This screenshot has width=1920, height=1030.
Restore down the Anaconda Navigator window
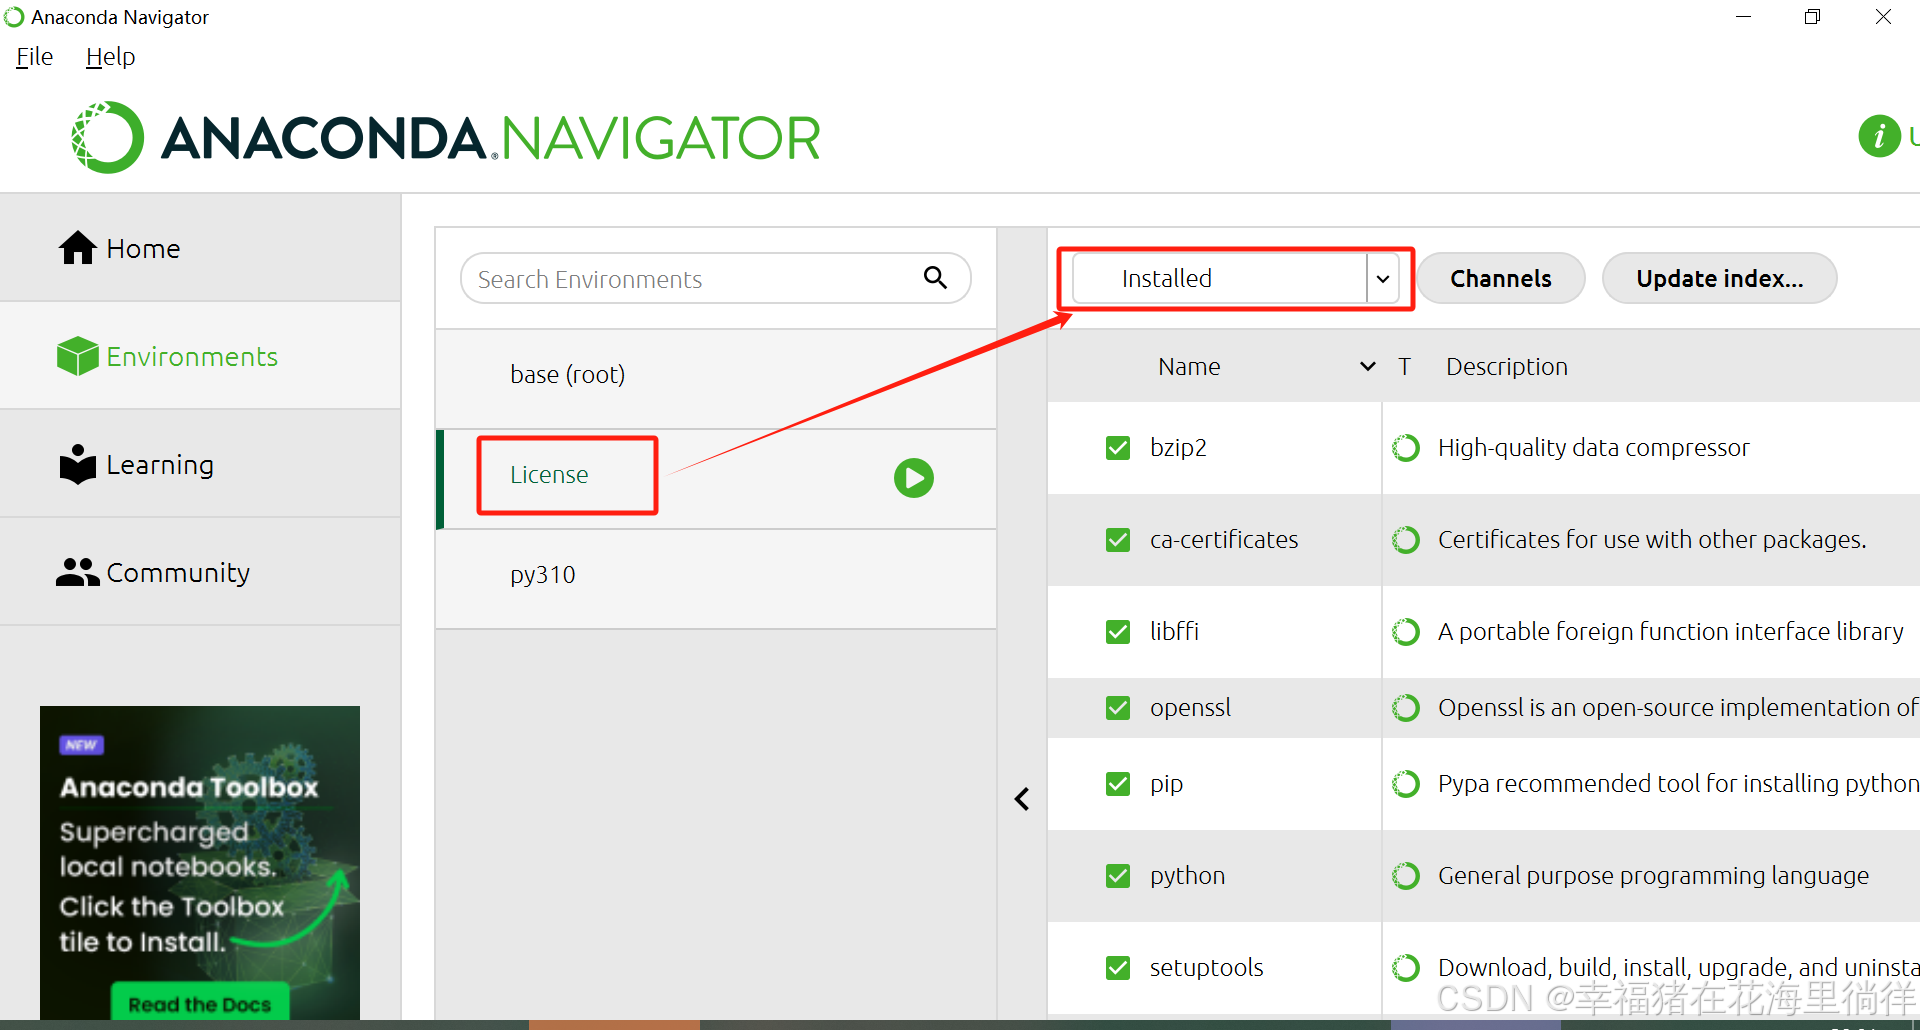pyautogui.click(x=1812, y=17)
